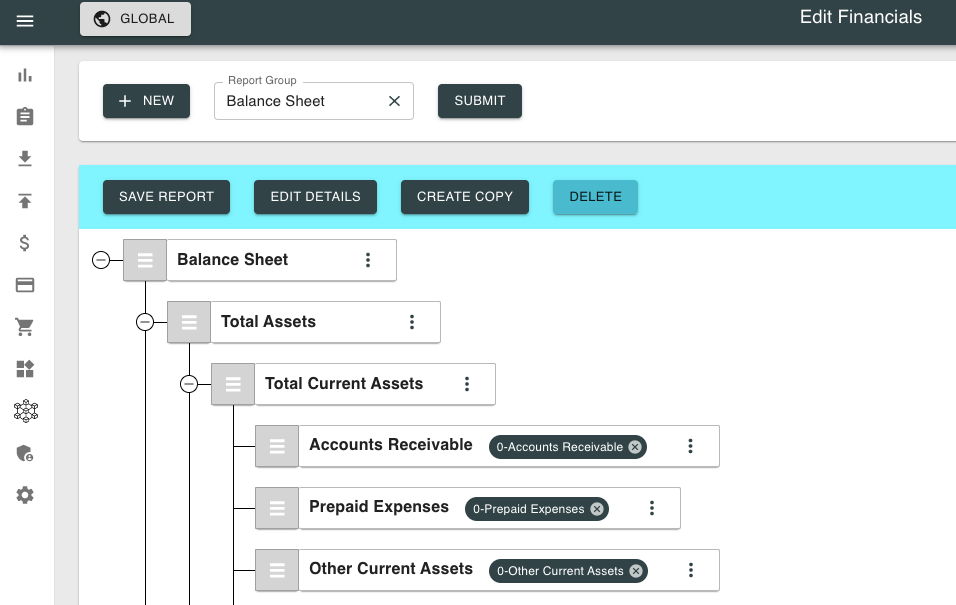Screen dimensions: 956x605
Task: Switch to the GLOBAL scope selector
Action: [x=135, y=18]
